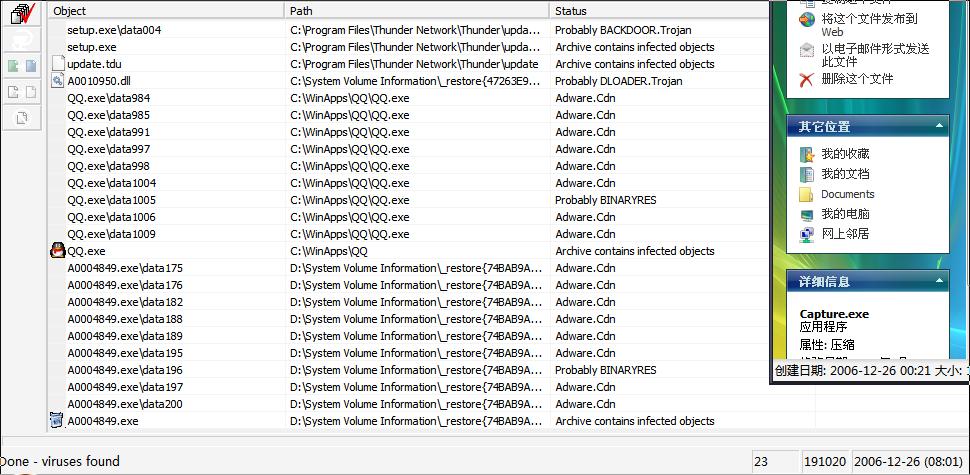
Task: Select A0004849.exe\data188 entry
Action: pos(125,319)
